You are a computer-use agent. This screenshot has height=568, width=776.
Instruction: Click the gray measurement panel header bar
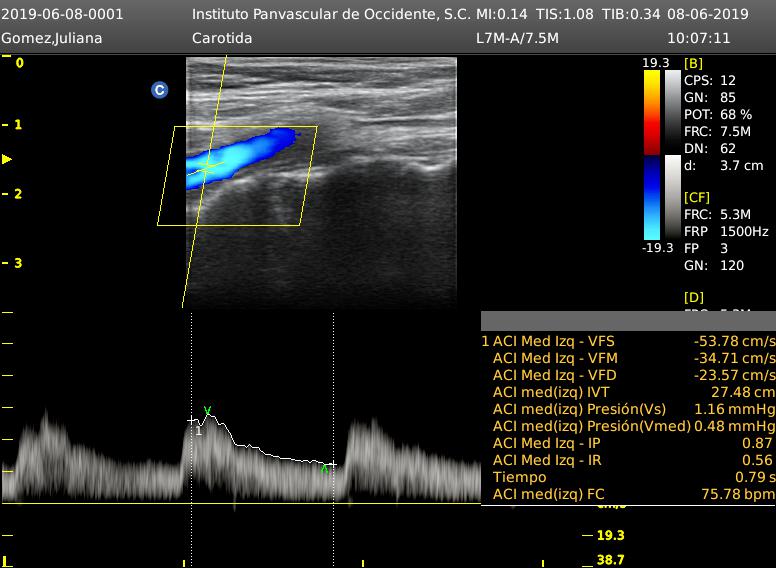(x=628, y=321)
